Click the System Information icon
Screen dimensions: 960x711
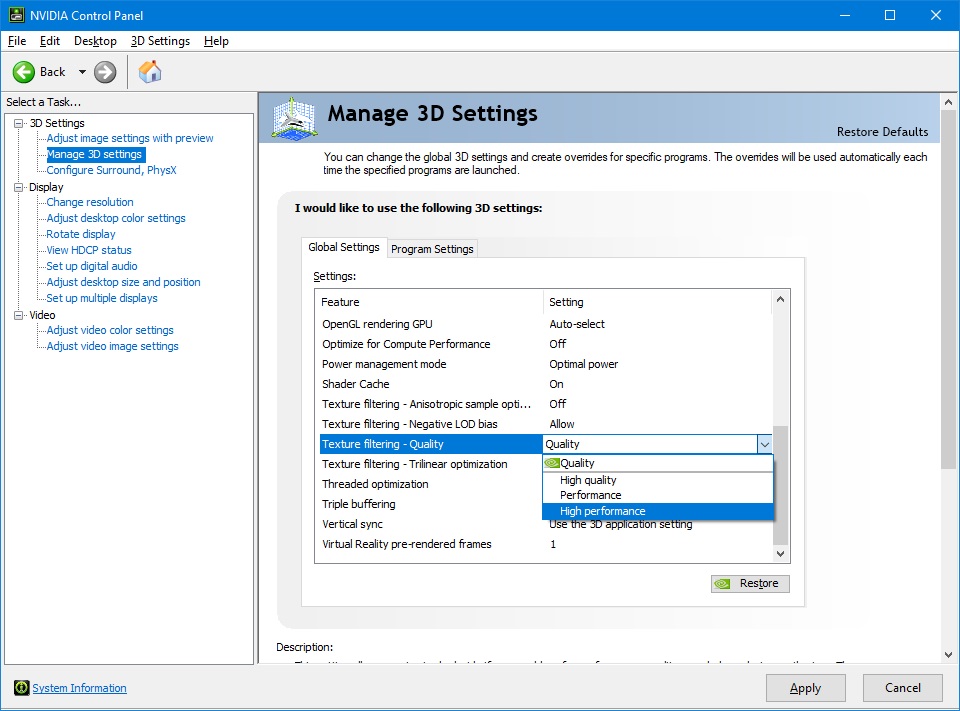coord(21,688)
